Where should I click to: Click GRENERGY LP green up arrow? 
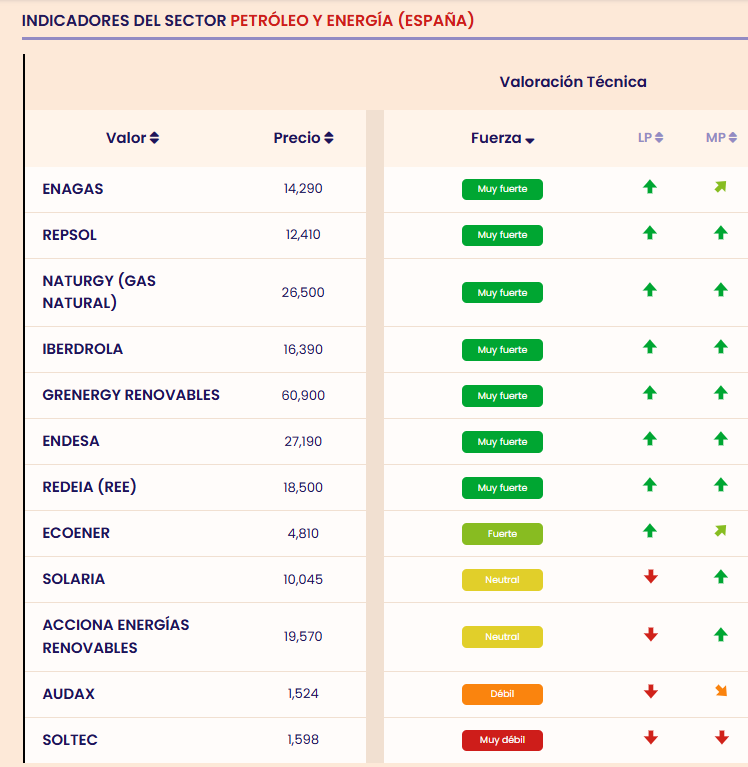(650, 393)
